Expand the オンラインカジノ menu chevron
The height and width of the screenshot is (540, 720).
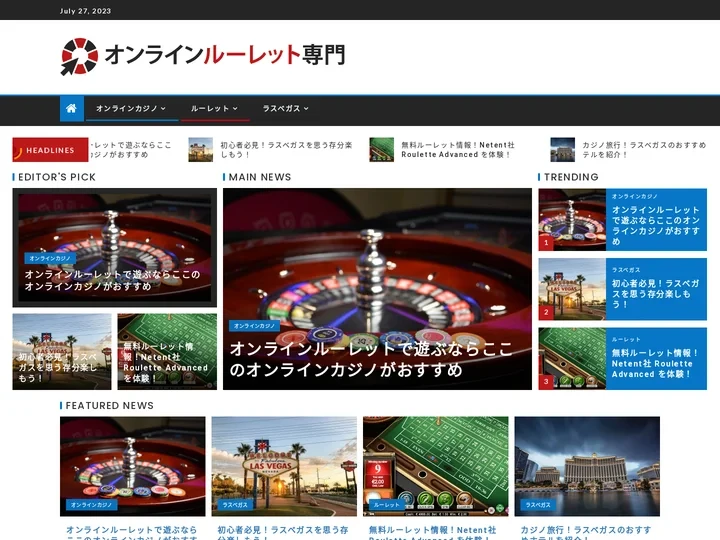point(163,108)
